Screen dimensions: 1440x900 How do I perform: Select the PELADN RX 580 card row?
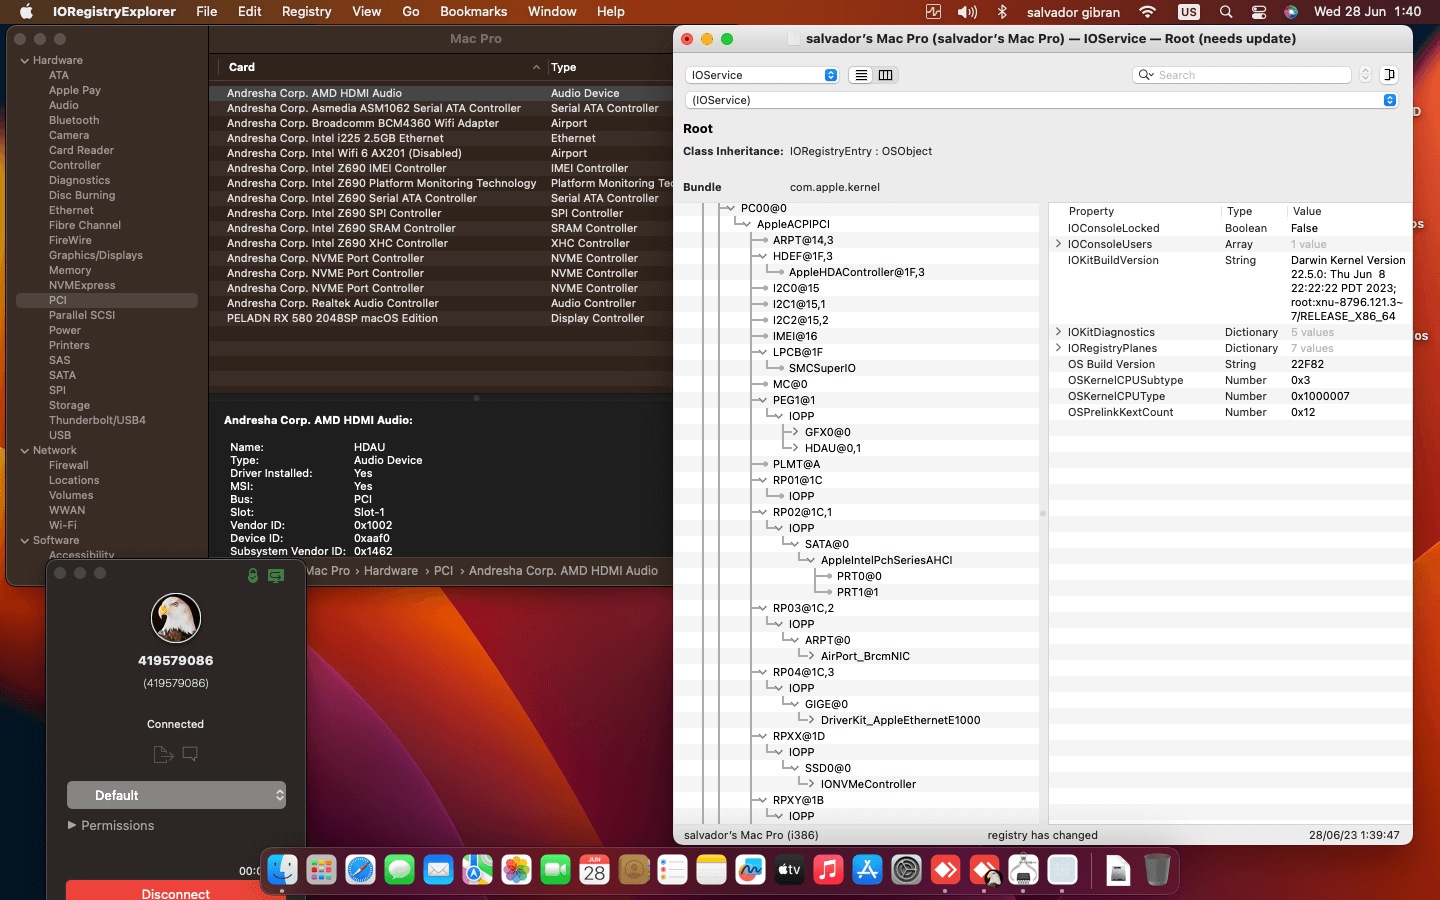[440, 318]
